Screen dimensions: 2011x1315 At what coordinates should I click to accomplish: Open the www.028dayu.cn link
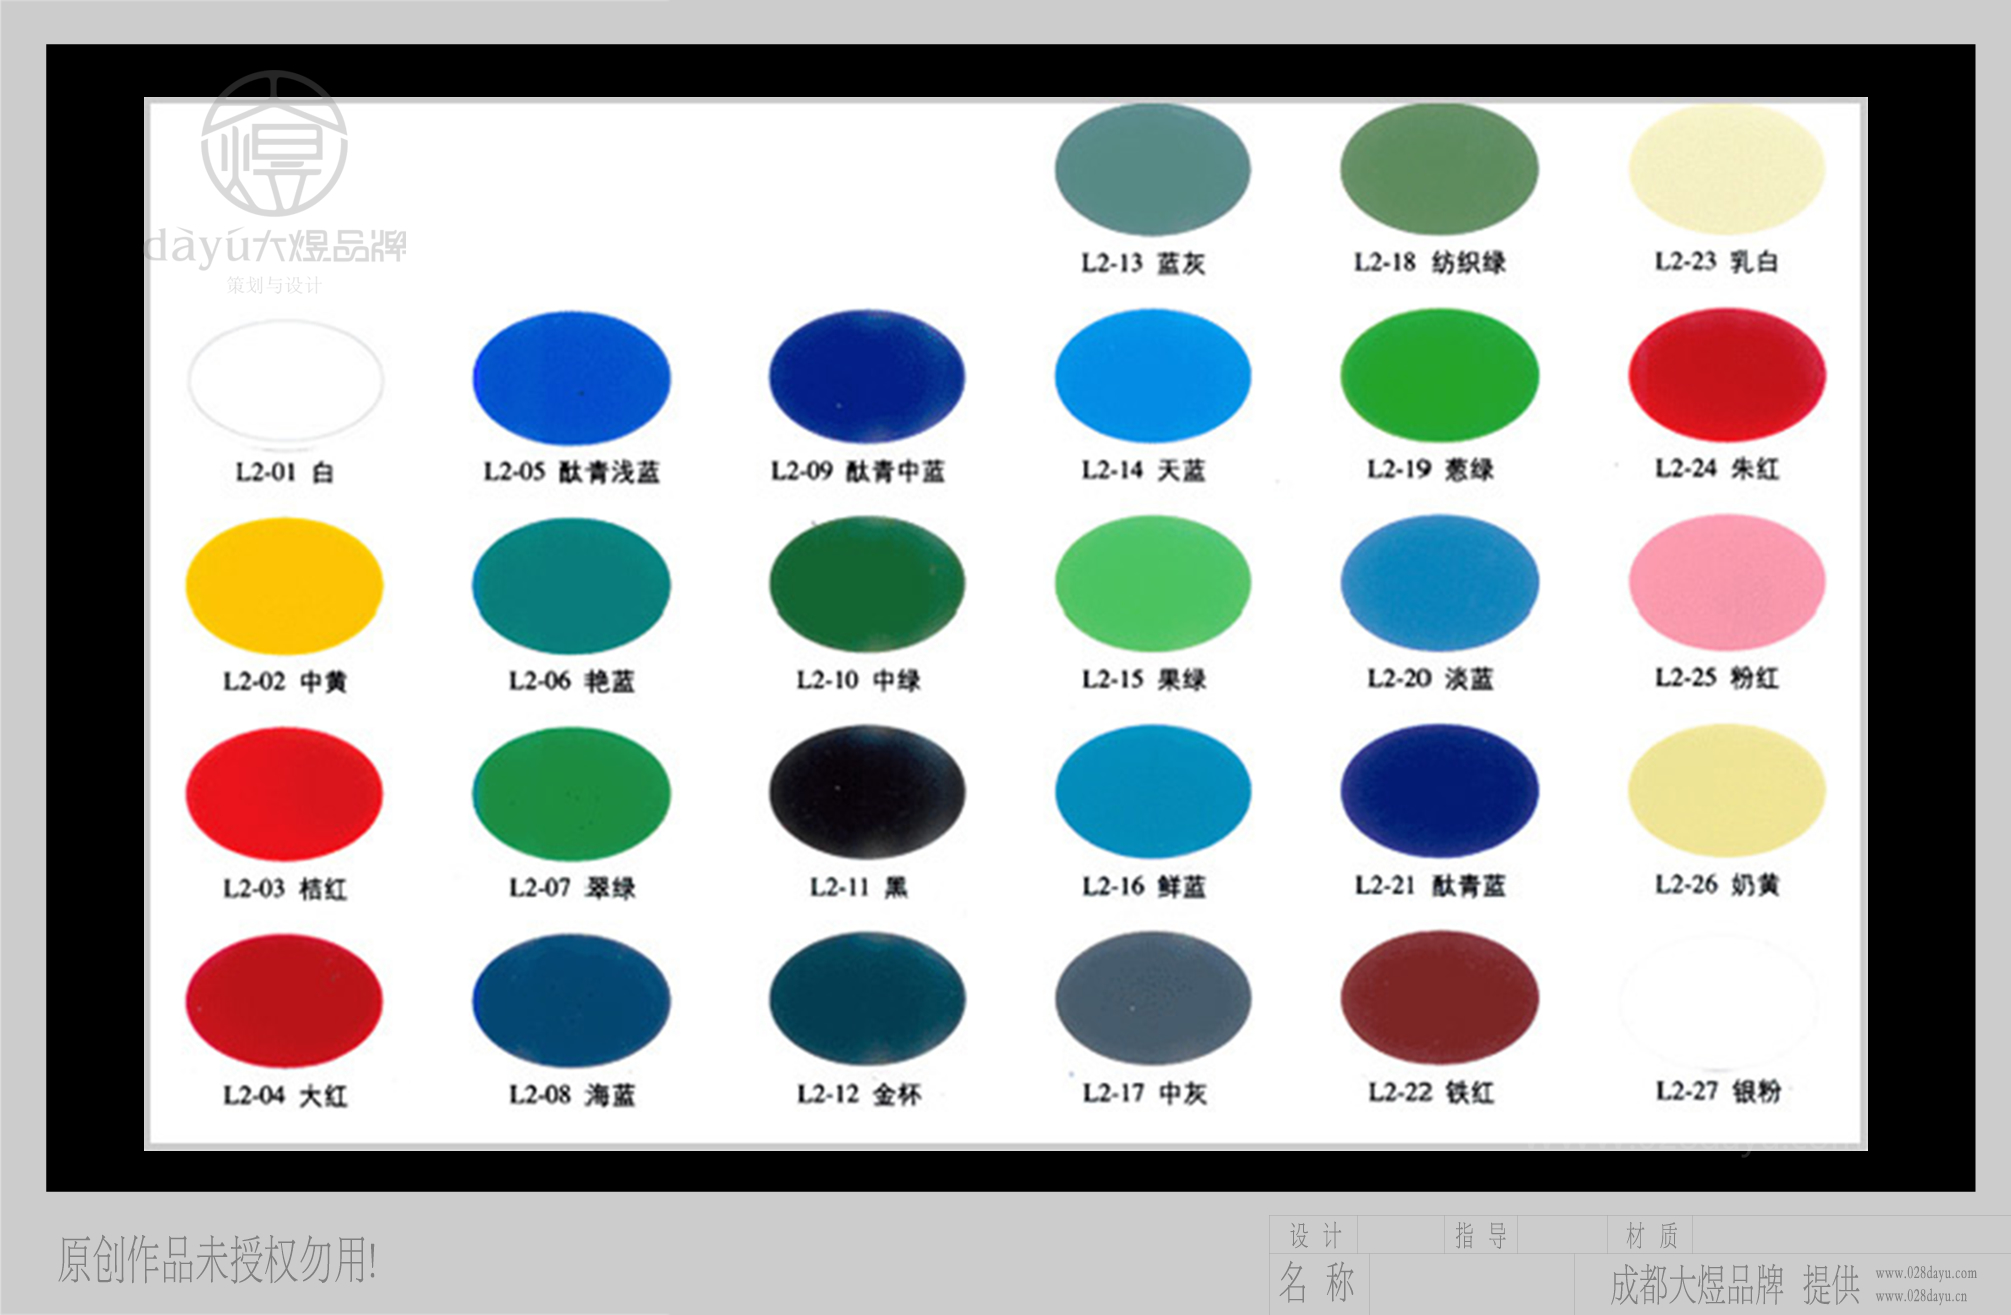pos(1921,1296)
